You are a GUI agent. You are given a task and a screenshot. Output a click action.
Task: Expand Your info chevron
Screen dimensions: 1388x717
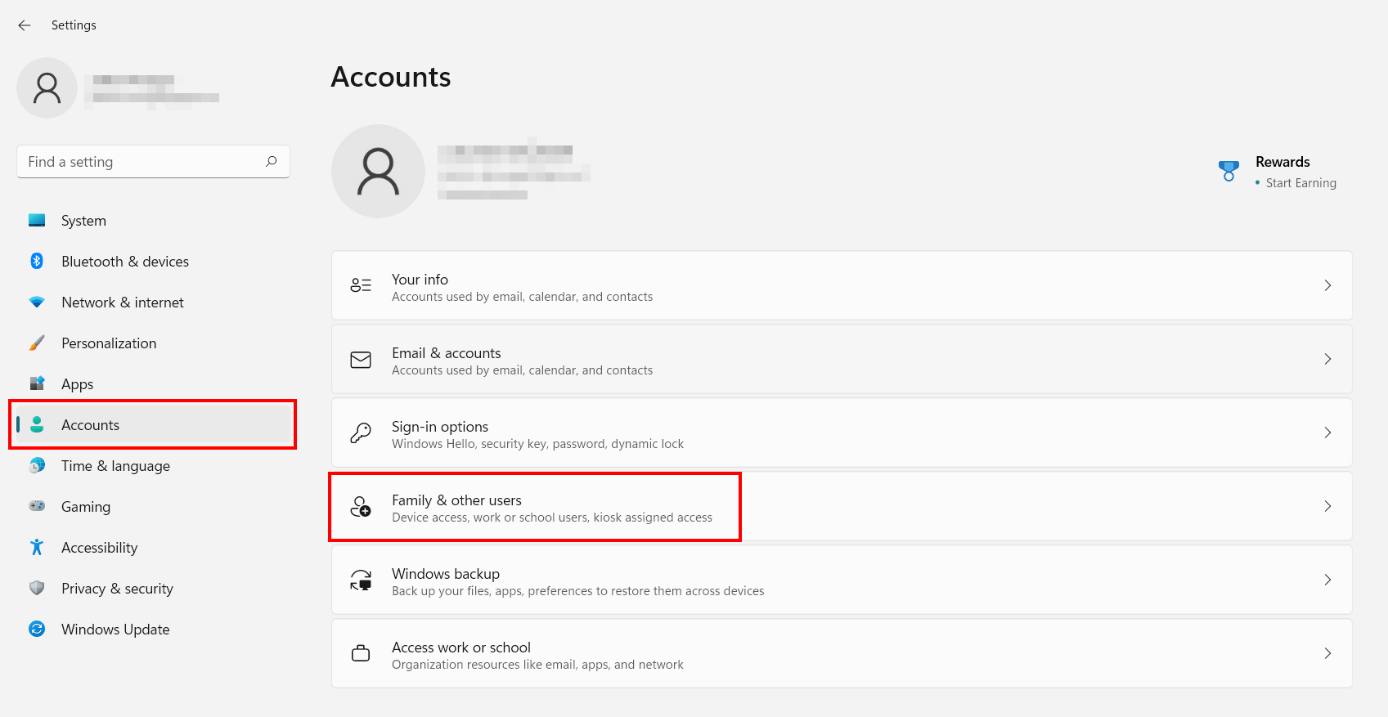point(1328,285)
